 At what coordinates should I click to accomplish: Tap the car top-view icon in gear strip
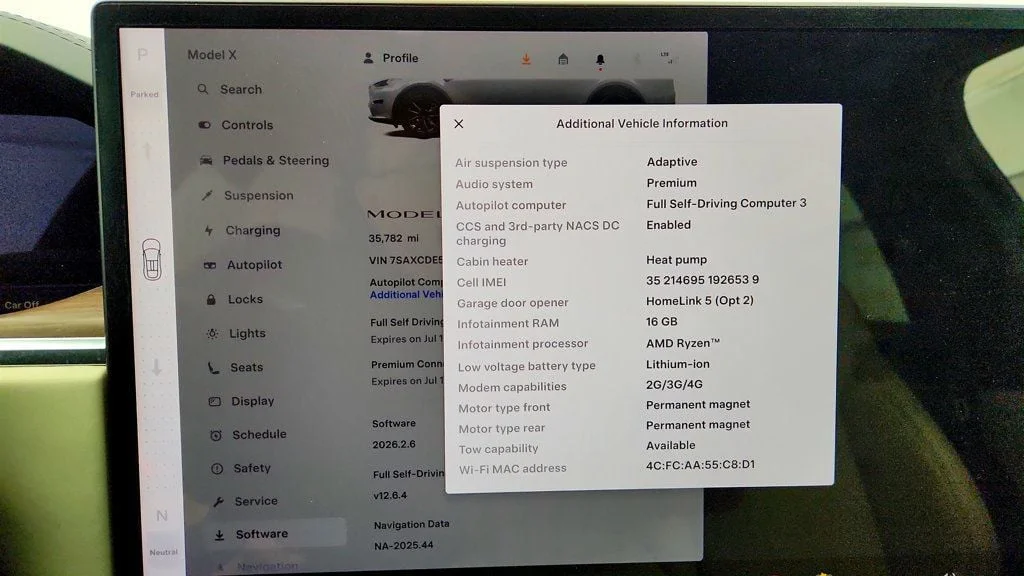coord(152,259)
